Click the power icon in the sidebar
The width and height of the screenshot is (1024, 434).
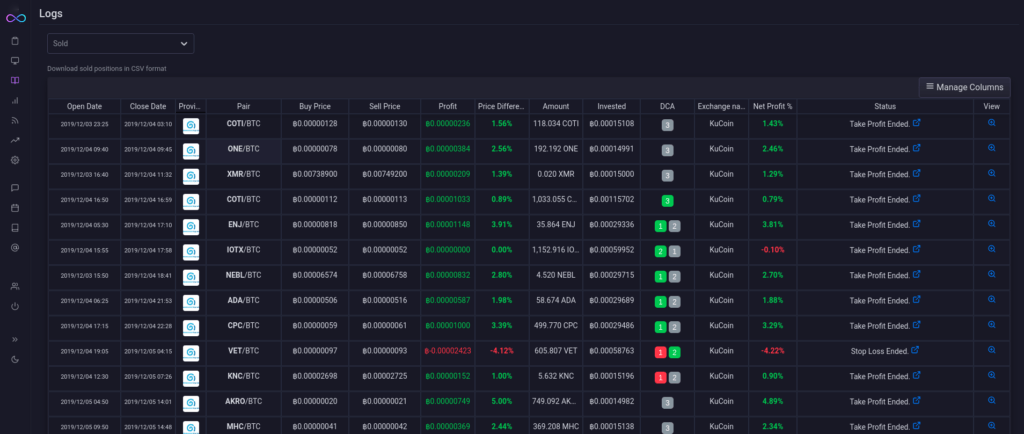pos(14,306)
